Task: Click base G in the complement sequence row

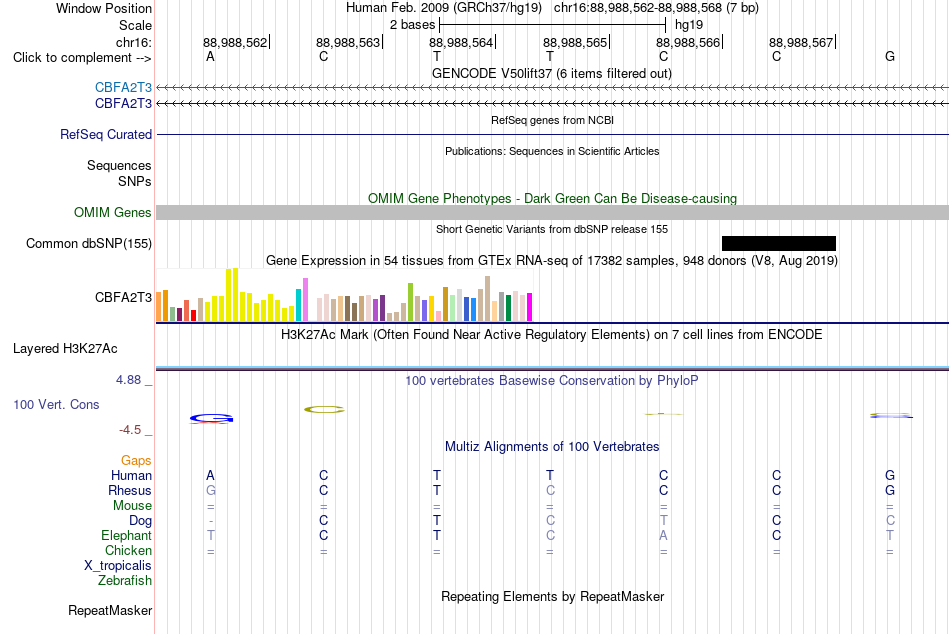Action: tap(889, 56)
